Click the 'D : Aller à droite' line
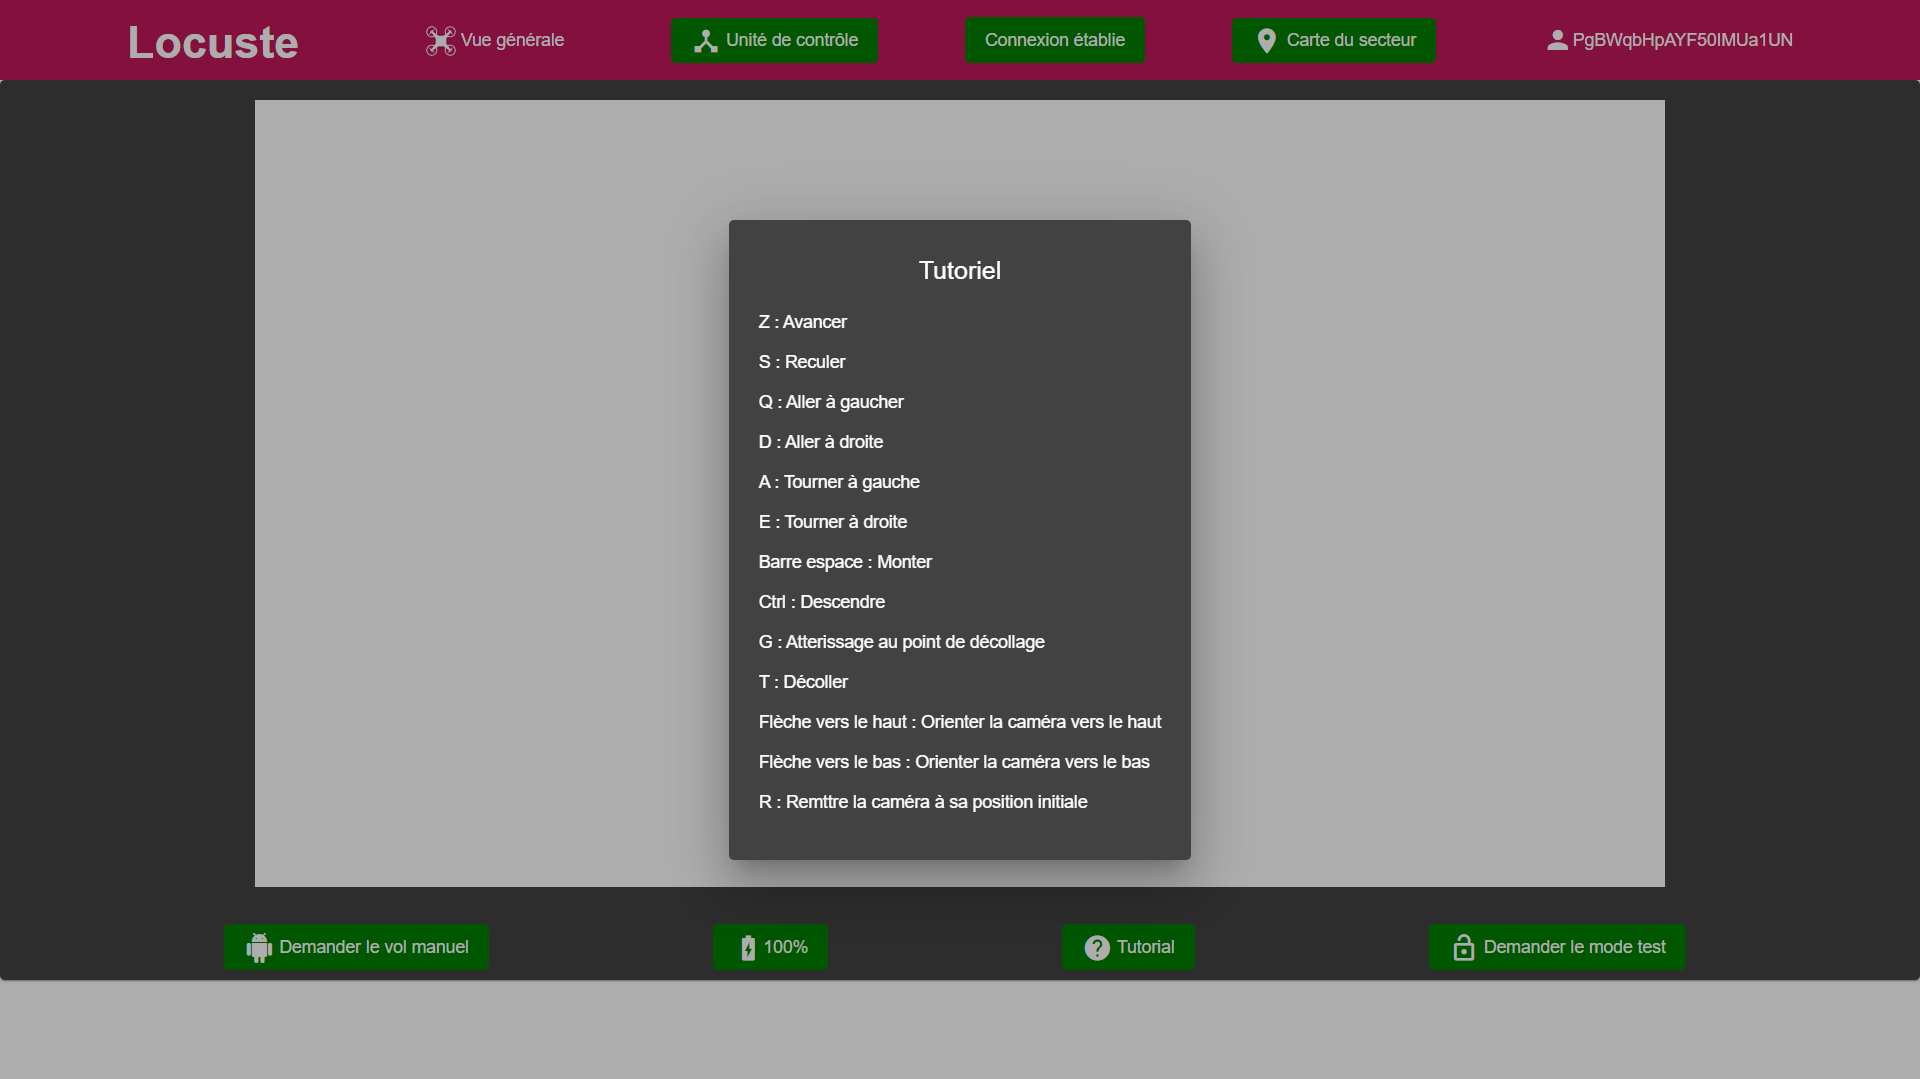 (x=821, y=442)
